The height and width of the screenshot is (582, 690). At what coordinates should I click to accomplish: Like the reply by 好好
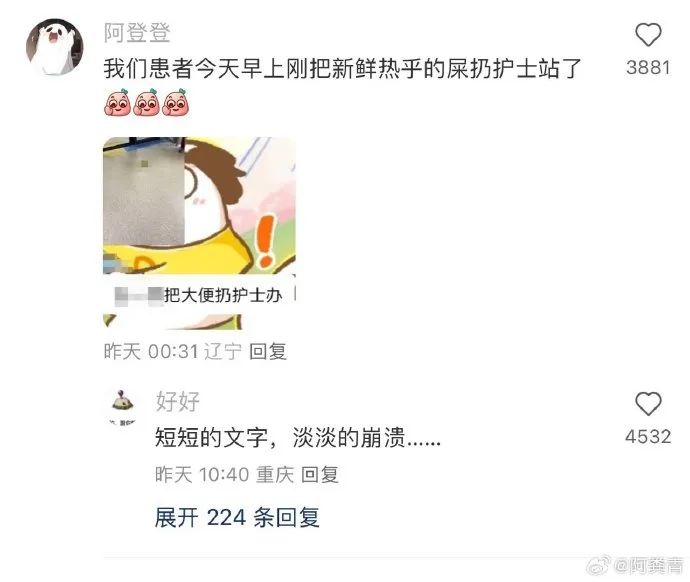point(648,404)
